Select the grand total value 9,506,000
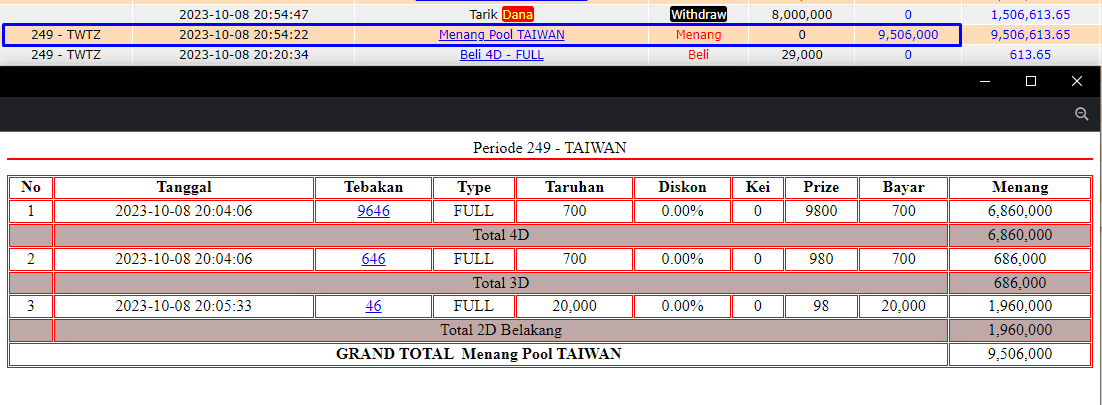This screenshot has width=1102, height=405. point(1020,354)
